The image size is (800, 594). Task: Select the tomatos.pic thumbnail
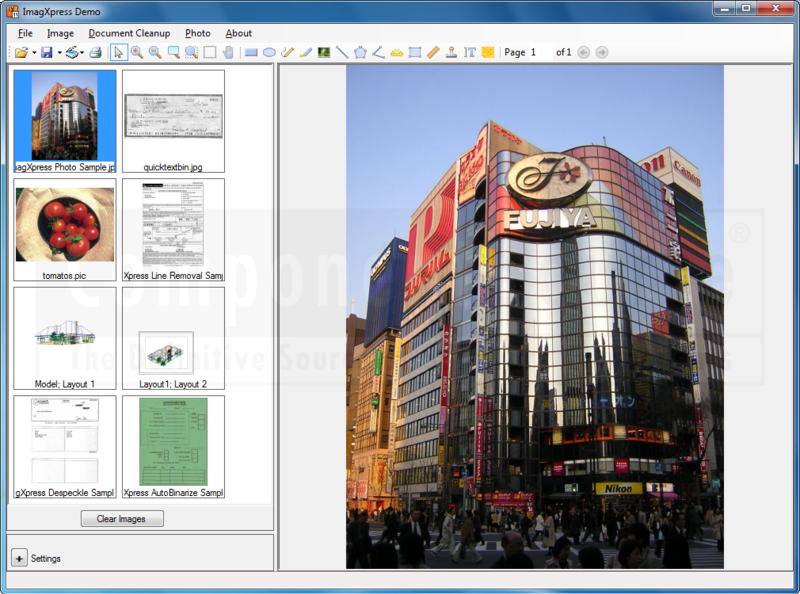(65, 230)
